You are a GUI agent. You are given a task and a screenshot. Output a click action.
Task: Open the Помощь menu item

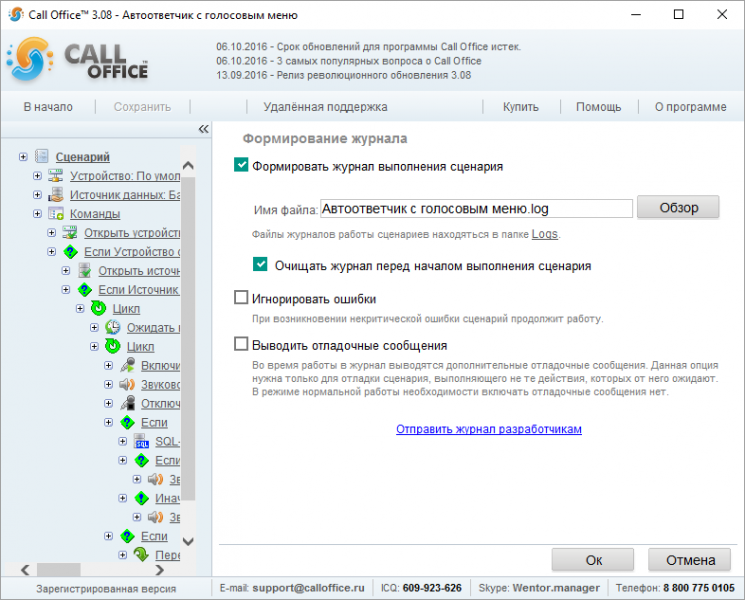tap(598, 107)
